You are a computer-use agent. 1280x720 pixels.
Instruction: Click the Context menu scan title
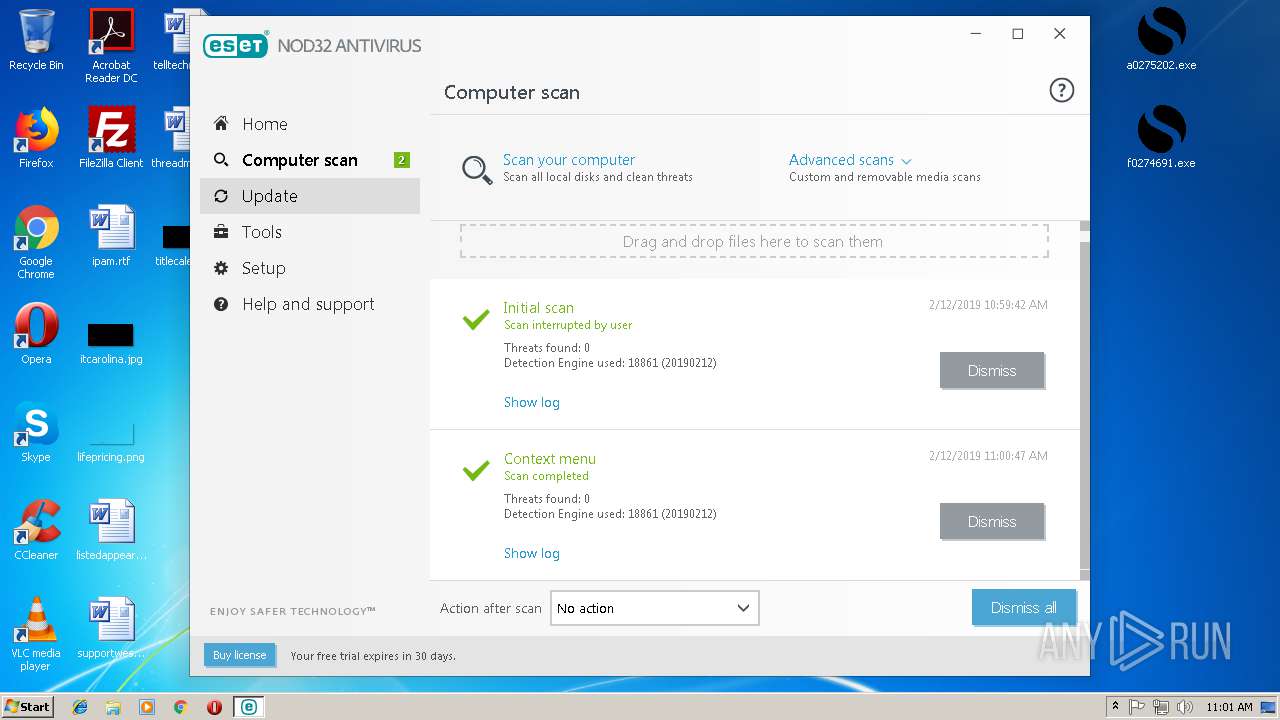tap(550, 459)
